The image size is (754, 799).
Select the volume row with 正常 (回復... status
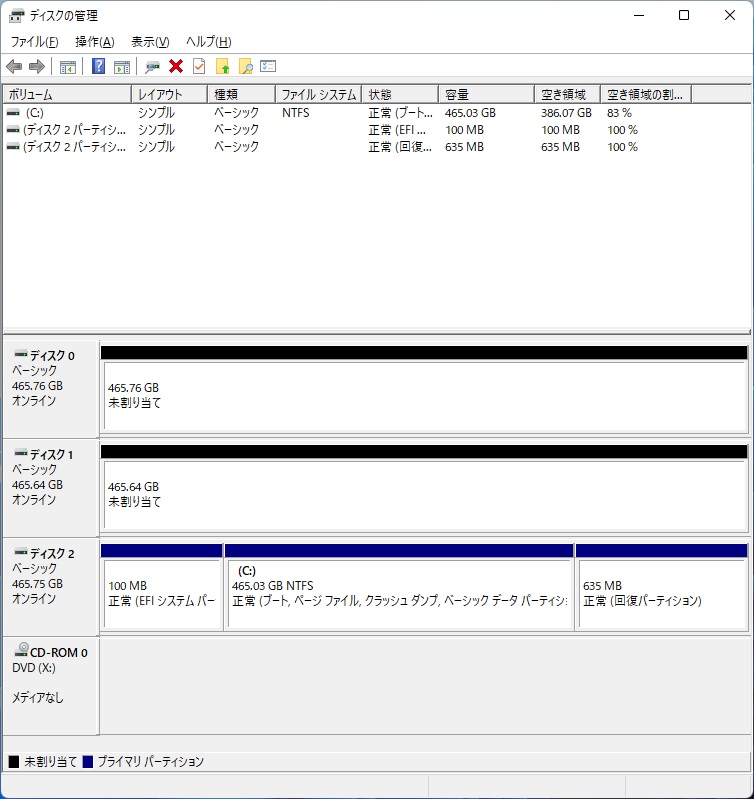coord(346,147)
